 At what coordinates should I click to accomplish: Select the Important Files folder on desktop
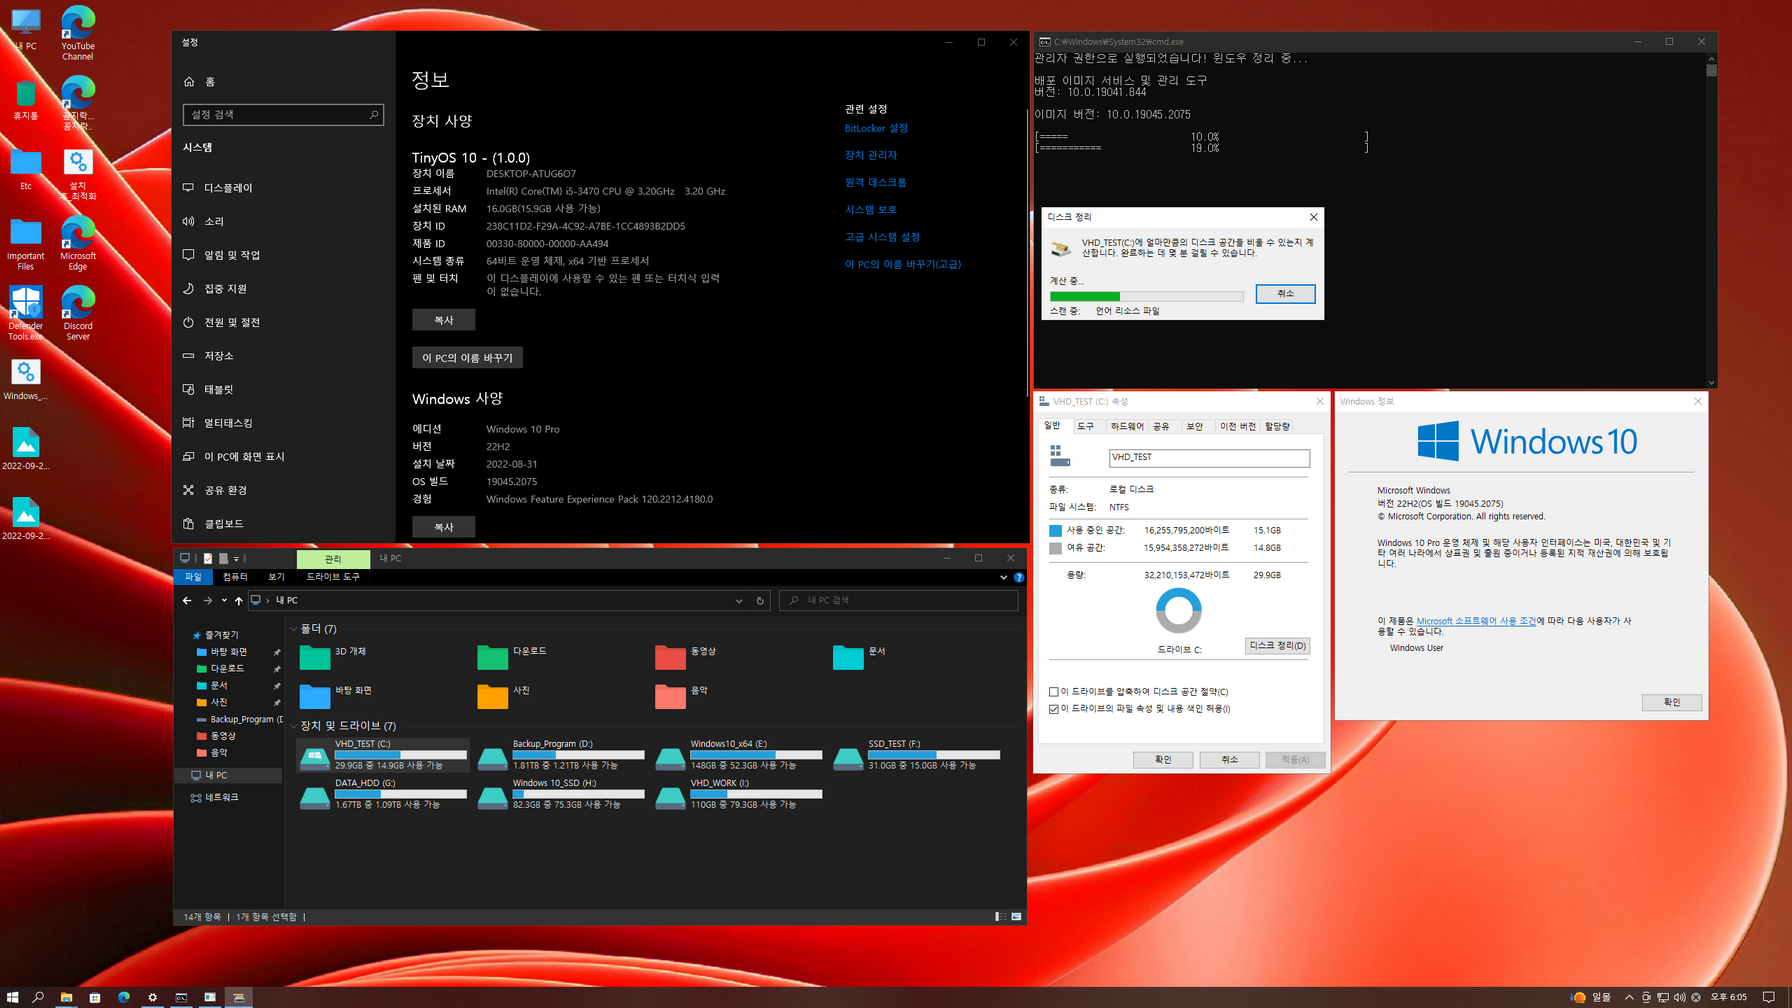tap(25, 244)
